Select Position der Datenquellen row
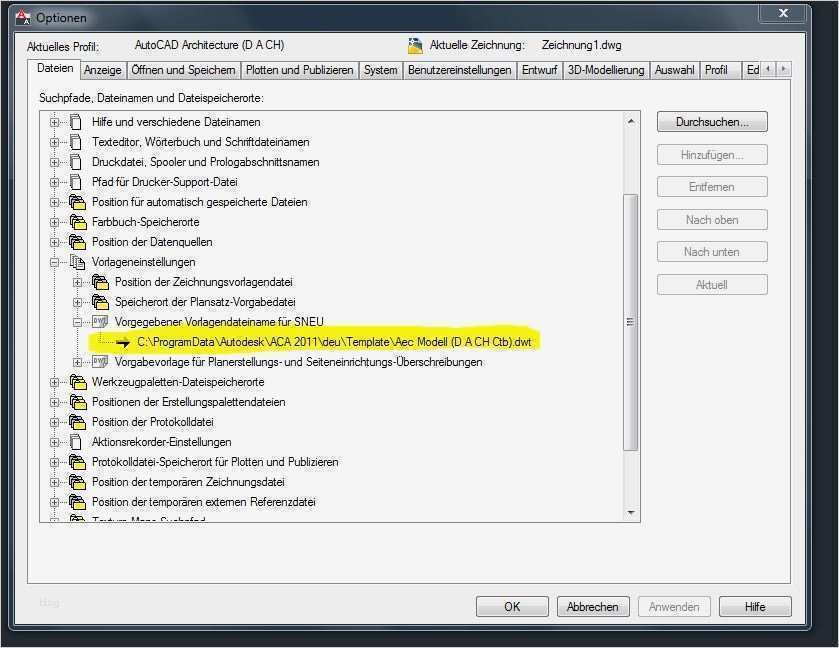Screen dimensions: 839x648 pos(152,242)
